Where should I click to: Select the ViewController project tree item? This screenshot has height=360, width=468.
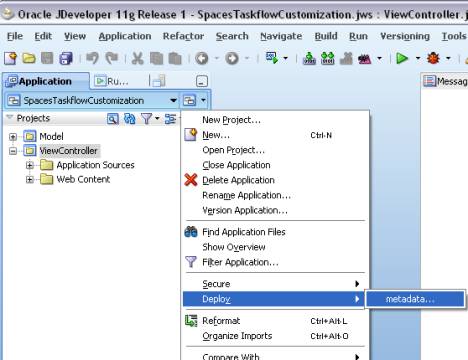click(x=68, y=151)
